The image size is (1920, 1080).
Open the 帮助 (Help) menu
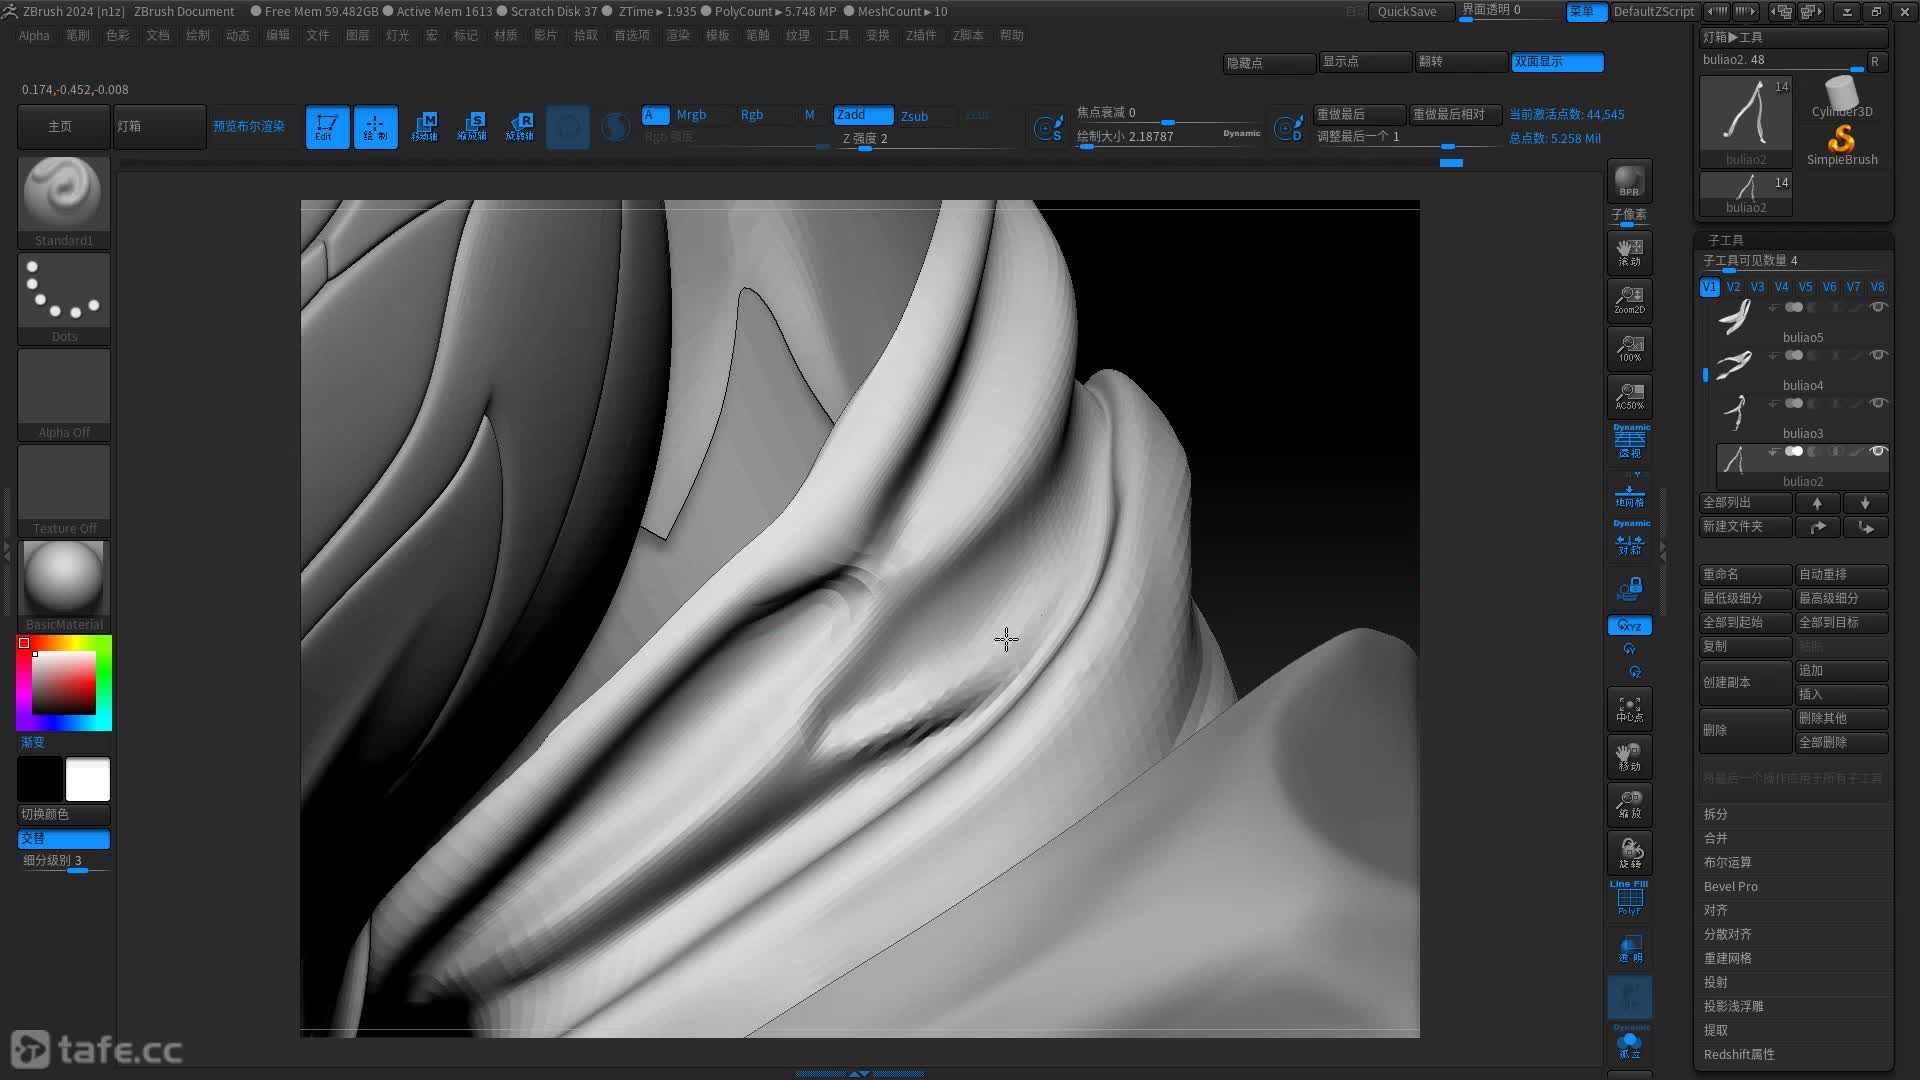pos(1011,35)
